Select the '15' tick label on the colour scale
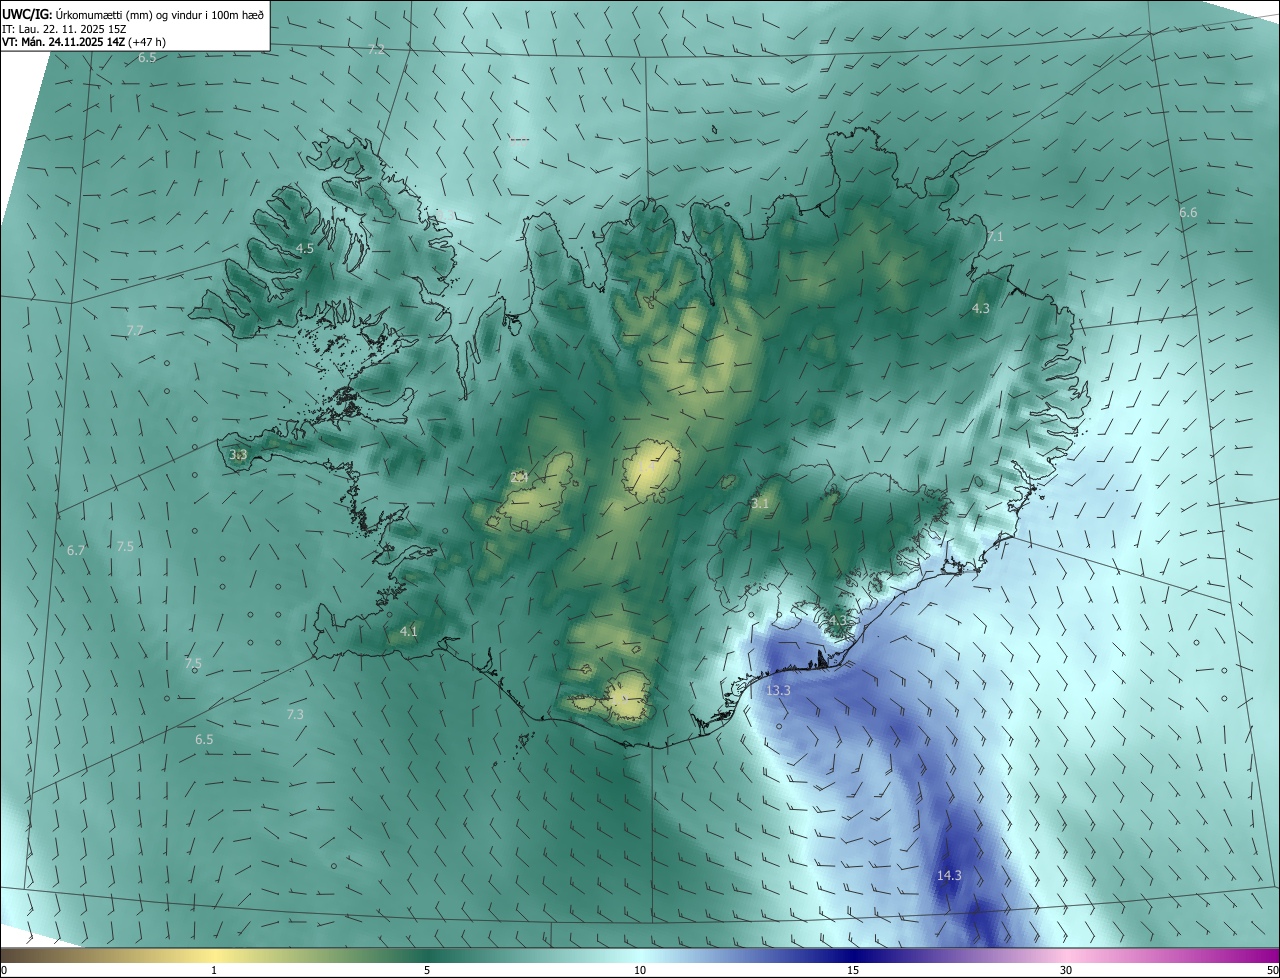Viewport: 1280px width, 978px height. 853,970
